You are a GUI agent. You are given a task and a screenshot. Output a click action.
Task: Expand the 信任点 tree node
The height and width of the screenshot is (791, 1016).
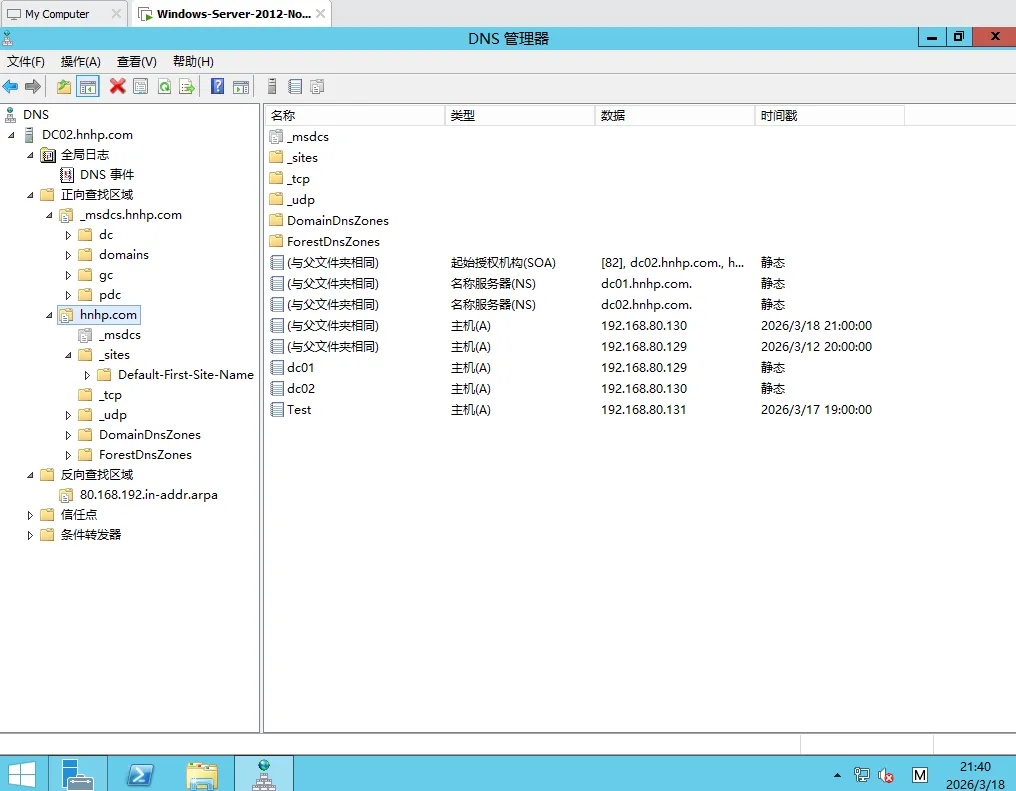click(30, 514)
